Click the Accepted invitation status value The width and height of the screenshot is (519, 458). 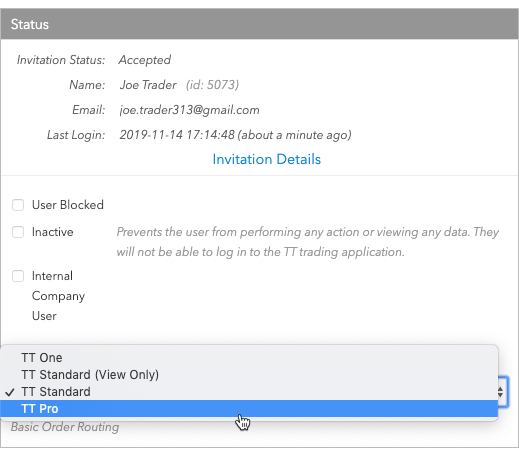145,60
